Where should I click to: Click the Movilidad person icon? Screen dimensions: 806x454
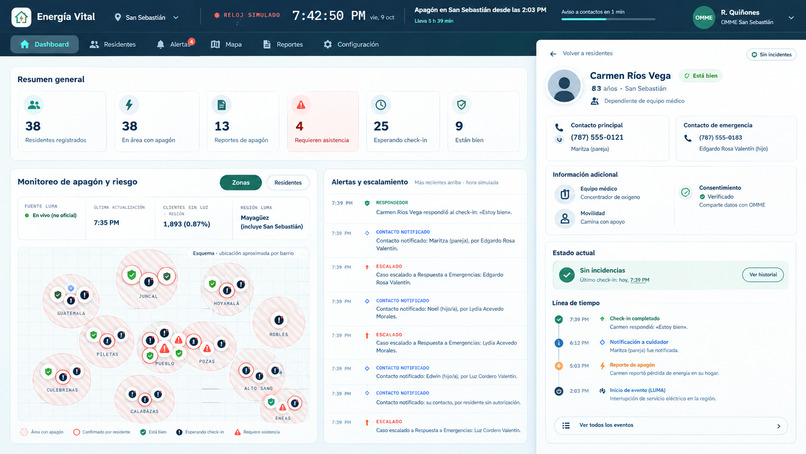565,218
